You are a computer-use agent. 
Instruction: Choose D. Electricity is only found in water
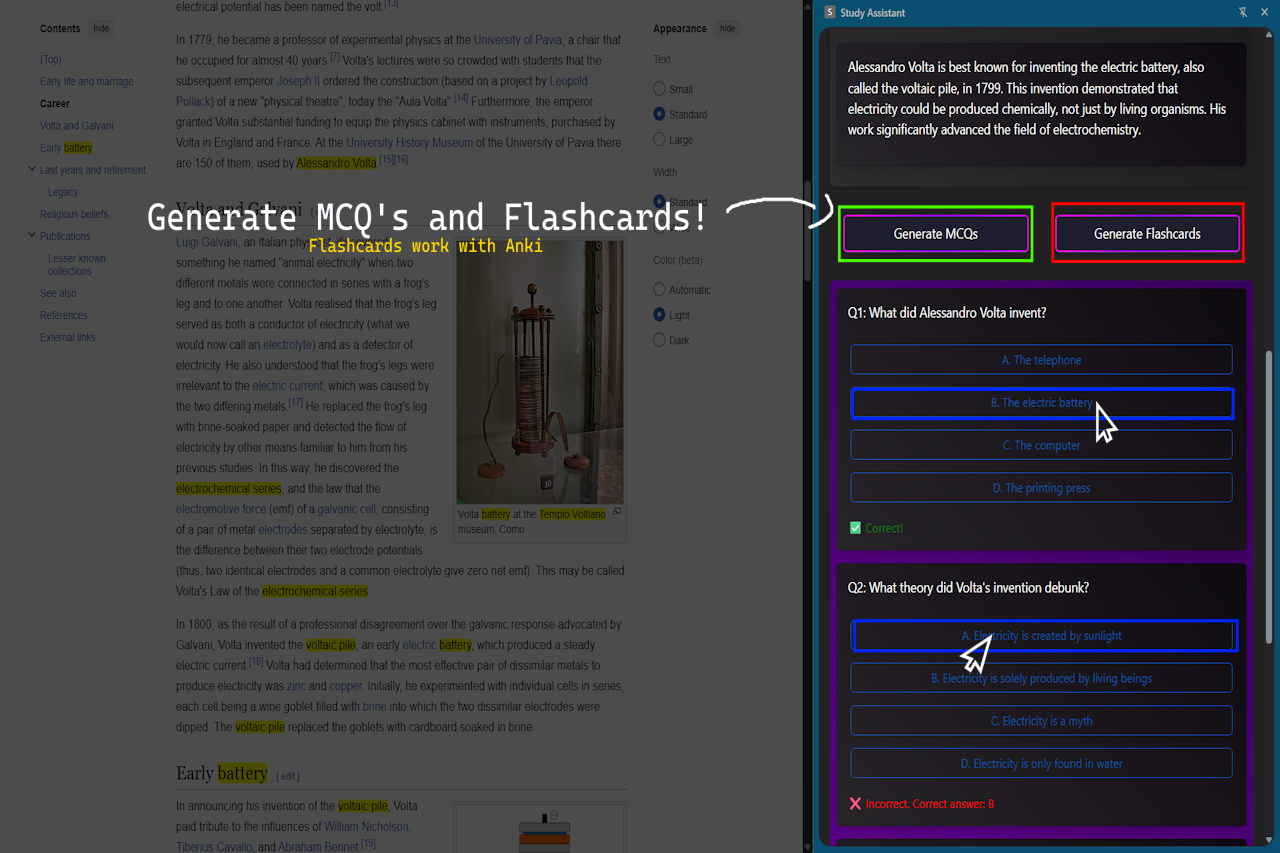pos(1041,764)
